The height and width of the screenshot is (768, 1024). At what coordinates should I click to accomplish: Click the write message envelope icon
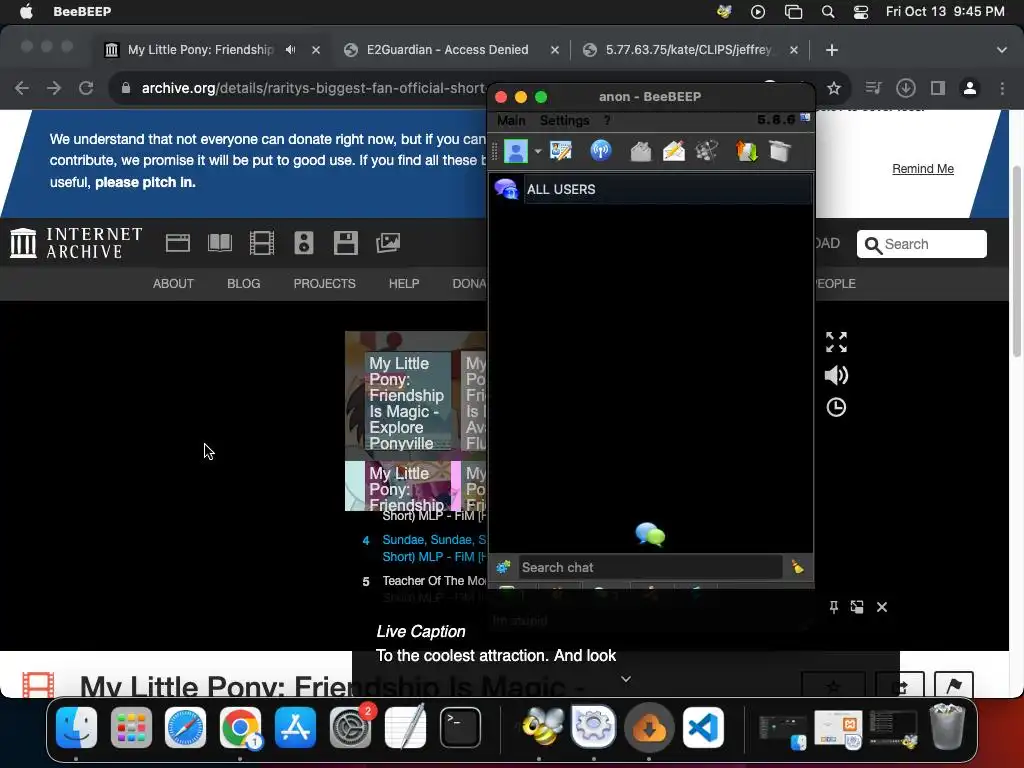pos(673,151)
